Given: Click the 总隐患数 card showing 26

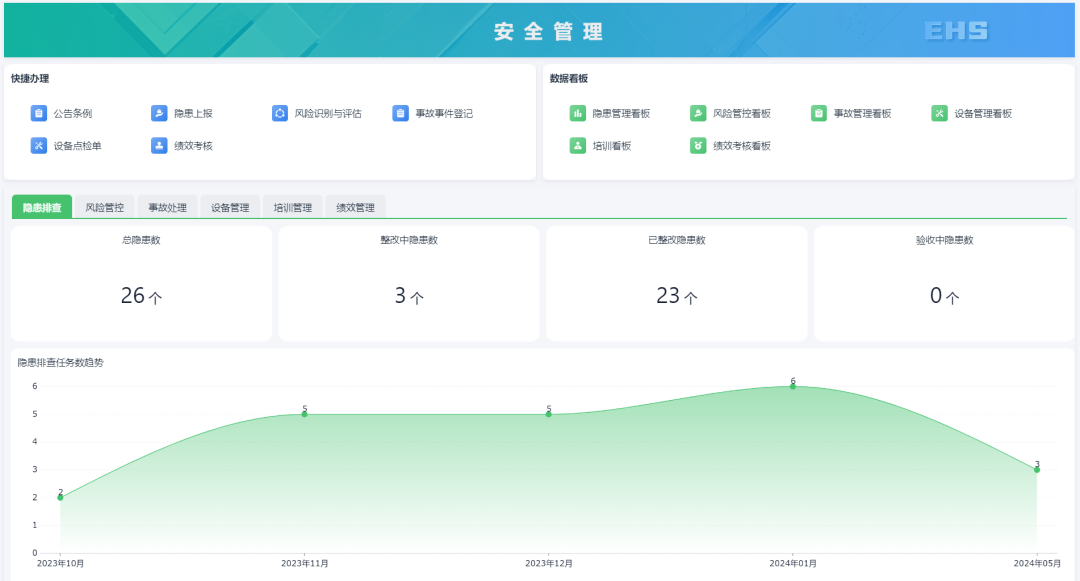Looking at the screenshot, I should pos(141,284).
